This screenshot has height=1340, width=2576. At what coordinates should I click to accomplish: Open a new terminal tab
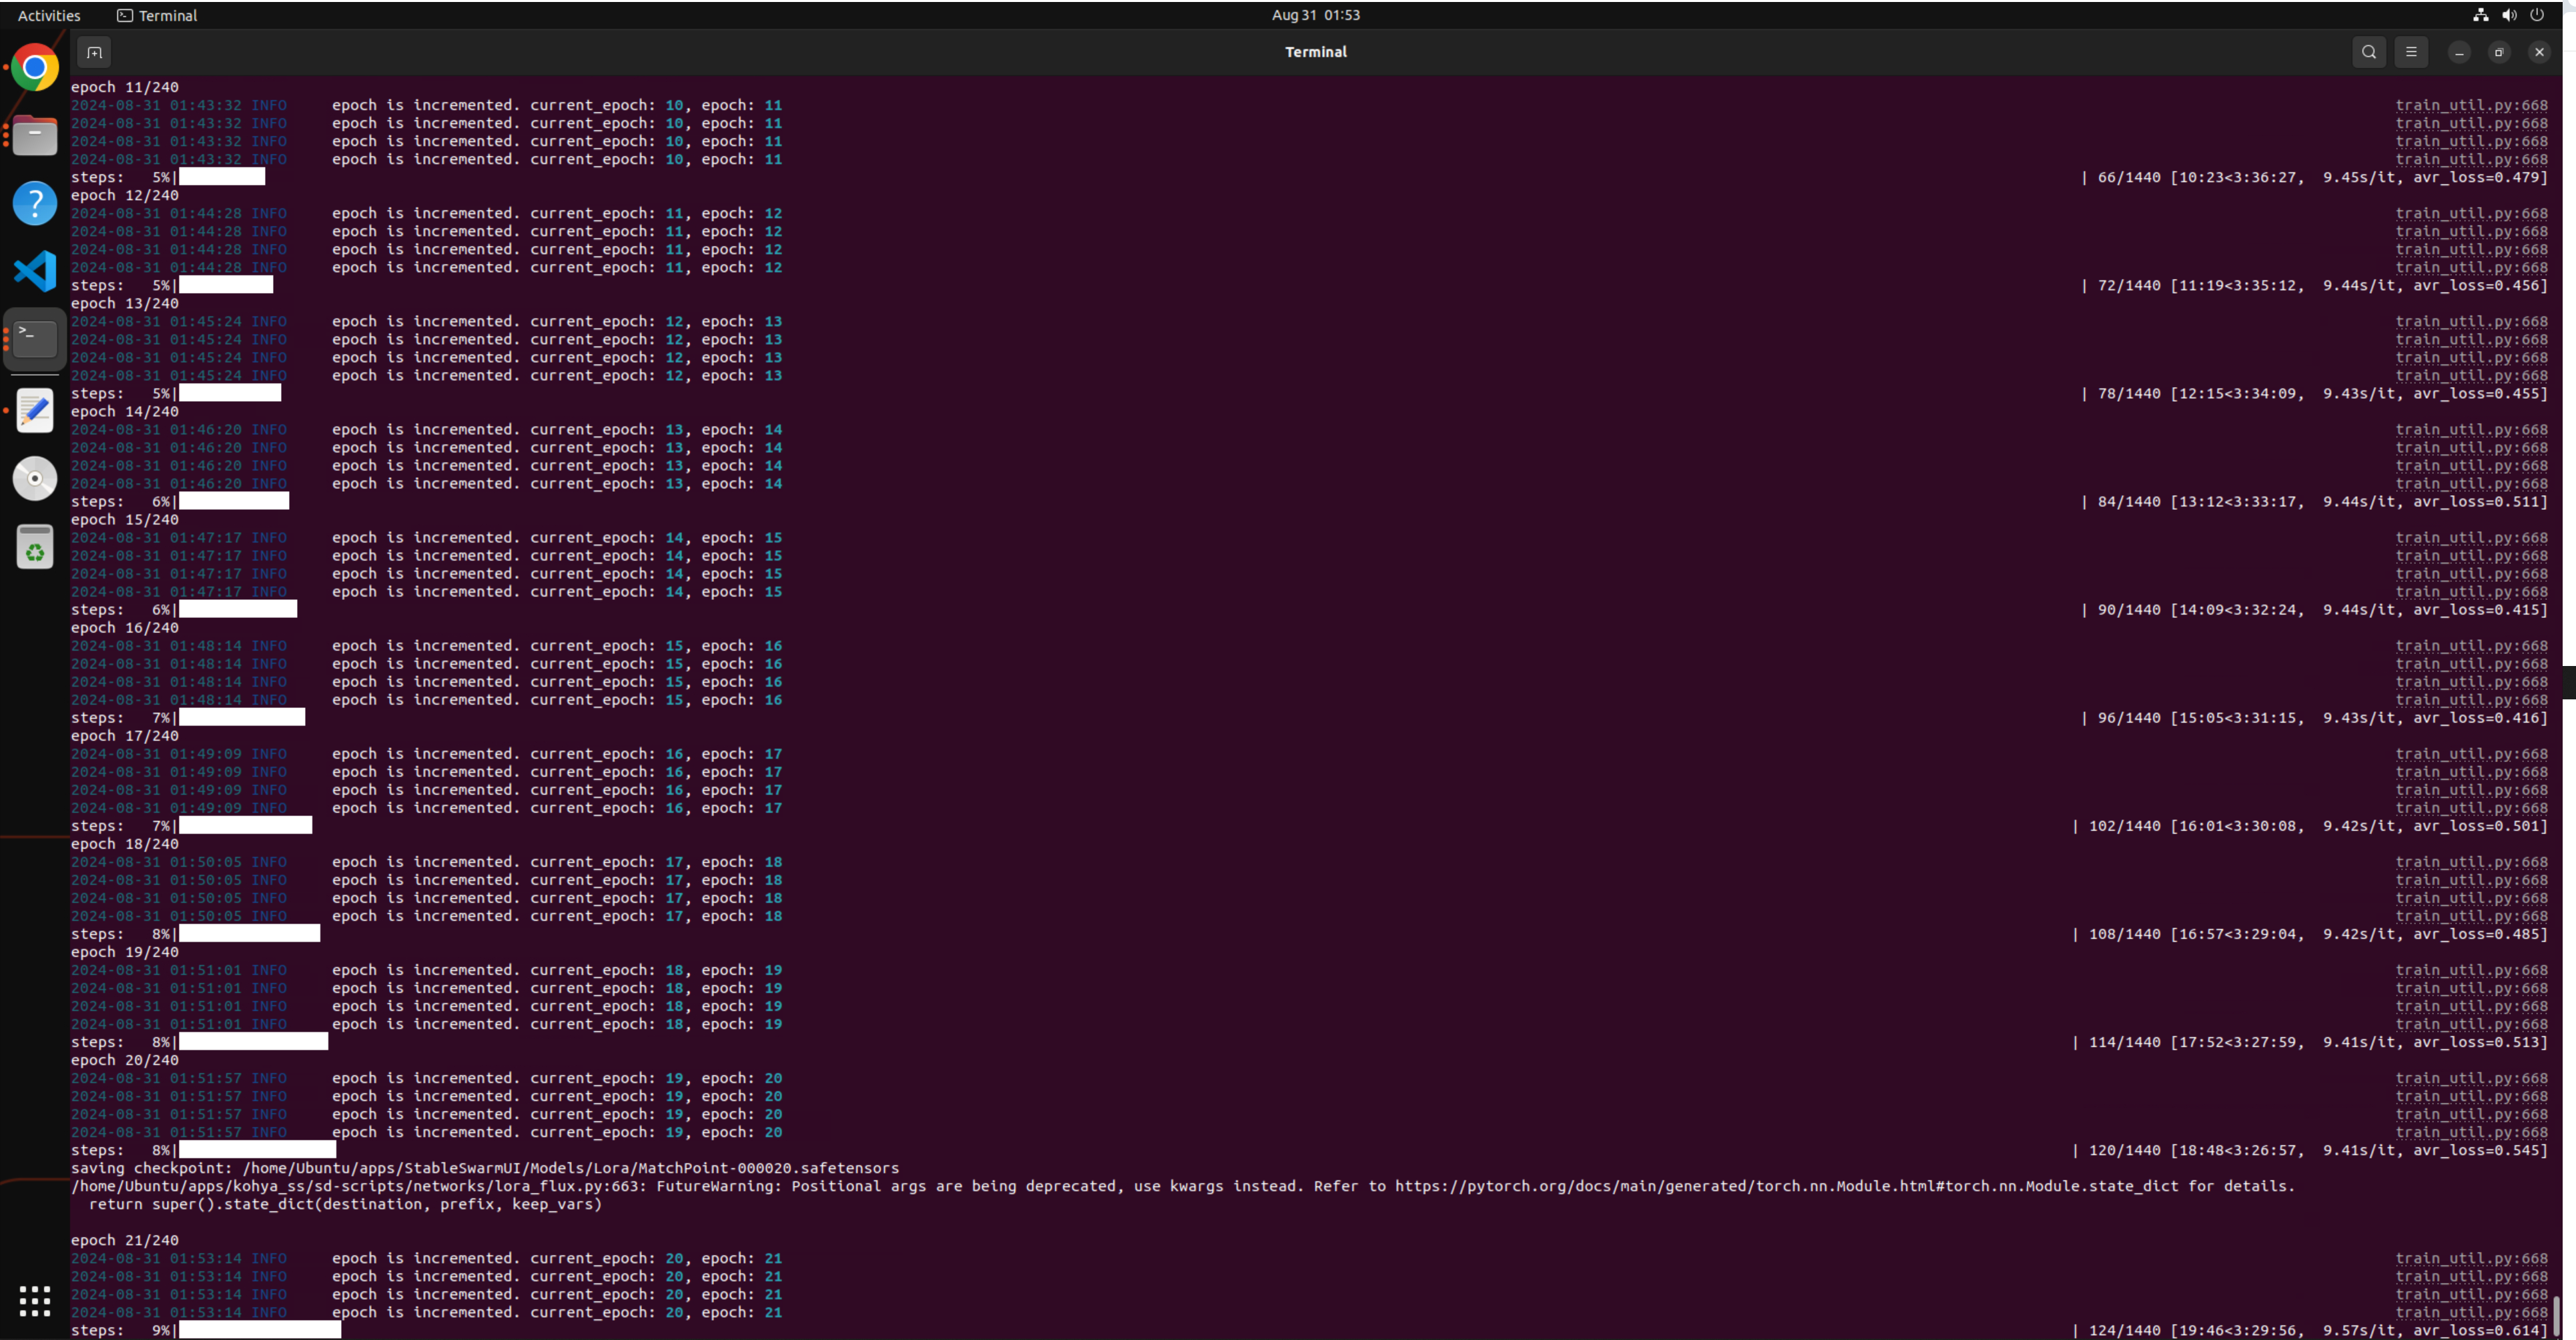click(94, 52)
